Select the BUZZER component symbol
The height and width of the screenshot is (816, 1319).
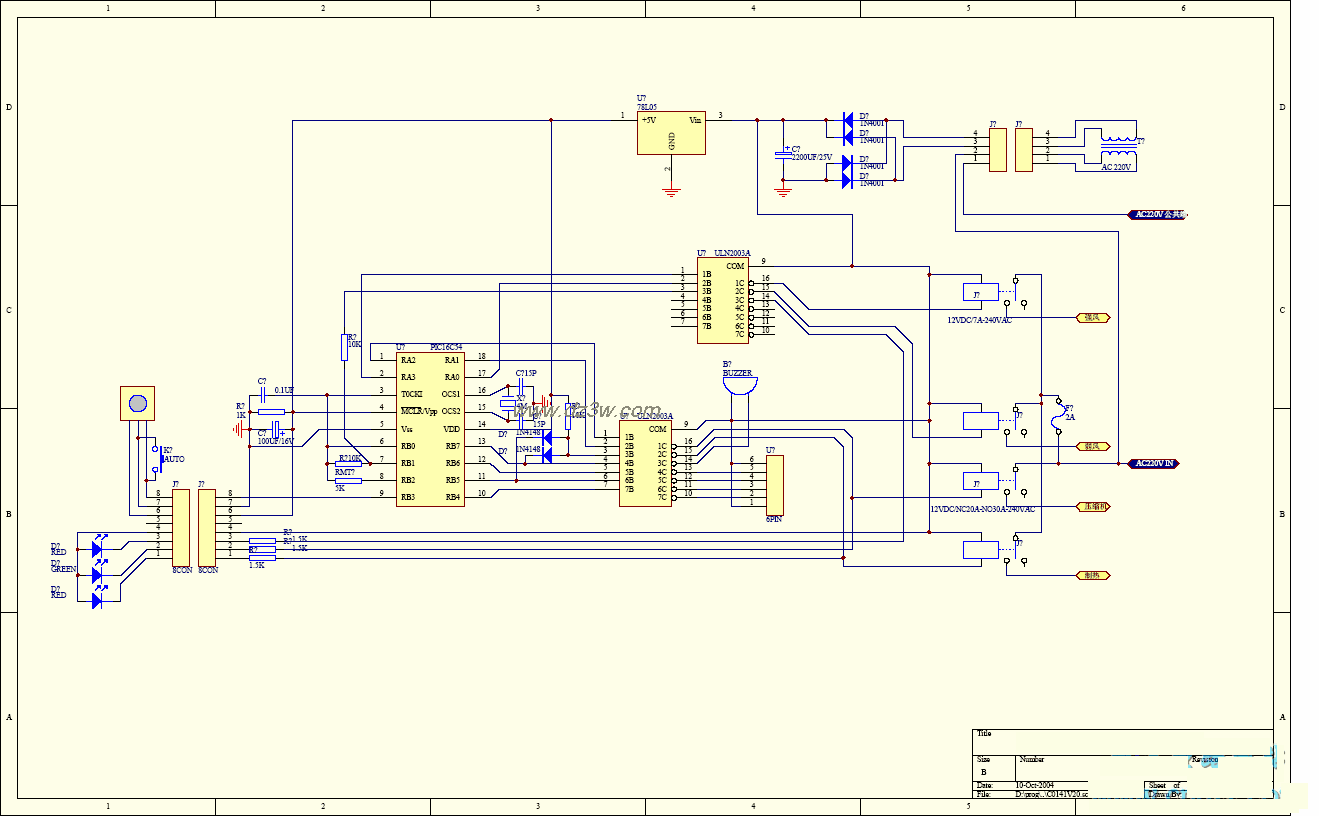(740, 385)
